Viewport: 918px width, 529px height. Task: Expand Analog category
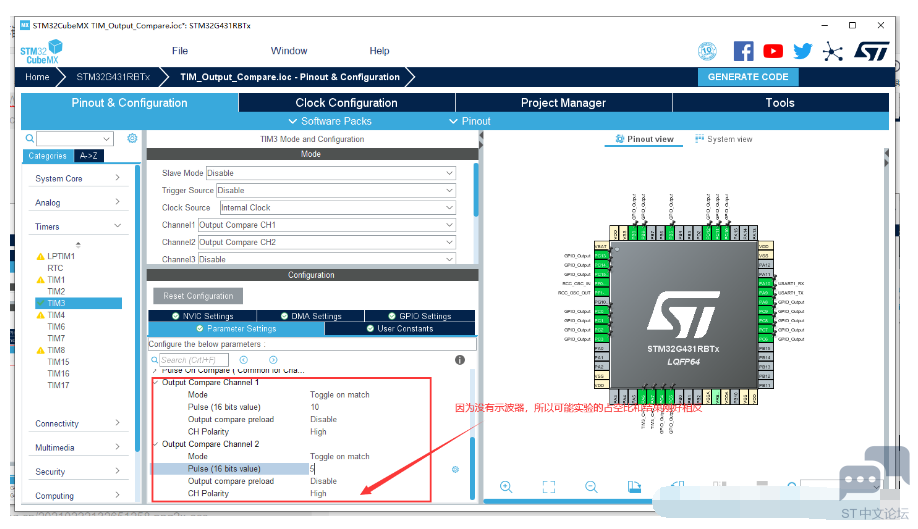[x=77, y=202]
